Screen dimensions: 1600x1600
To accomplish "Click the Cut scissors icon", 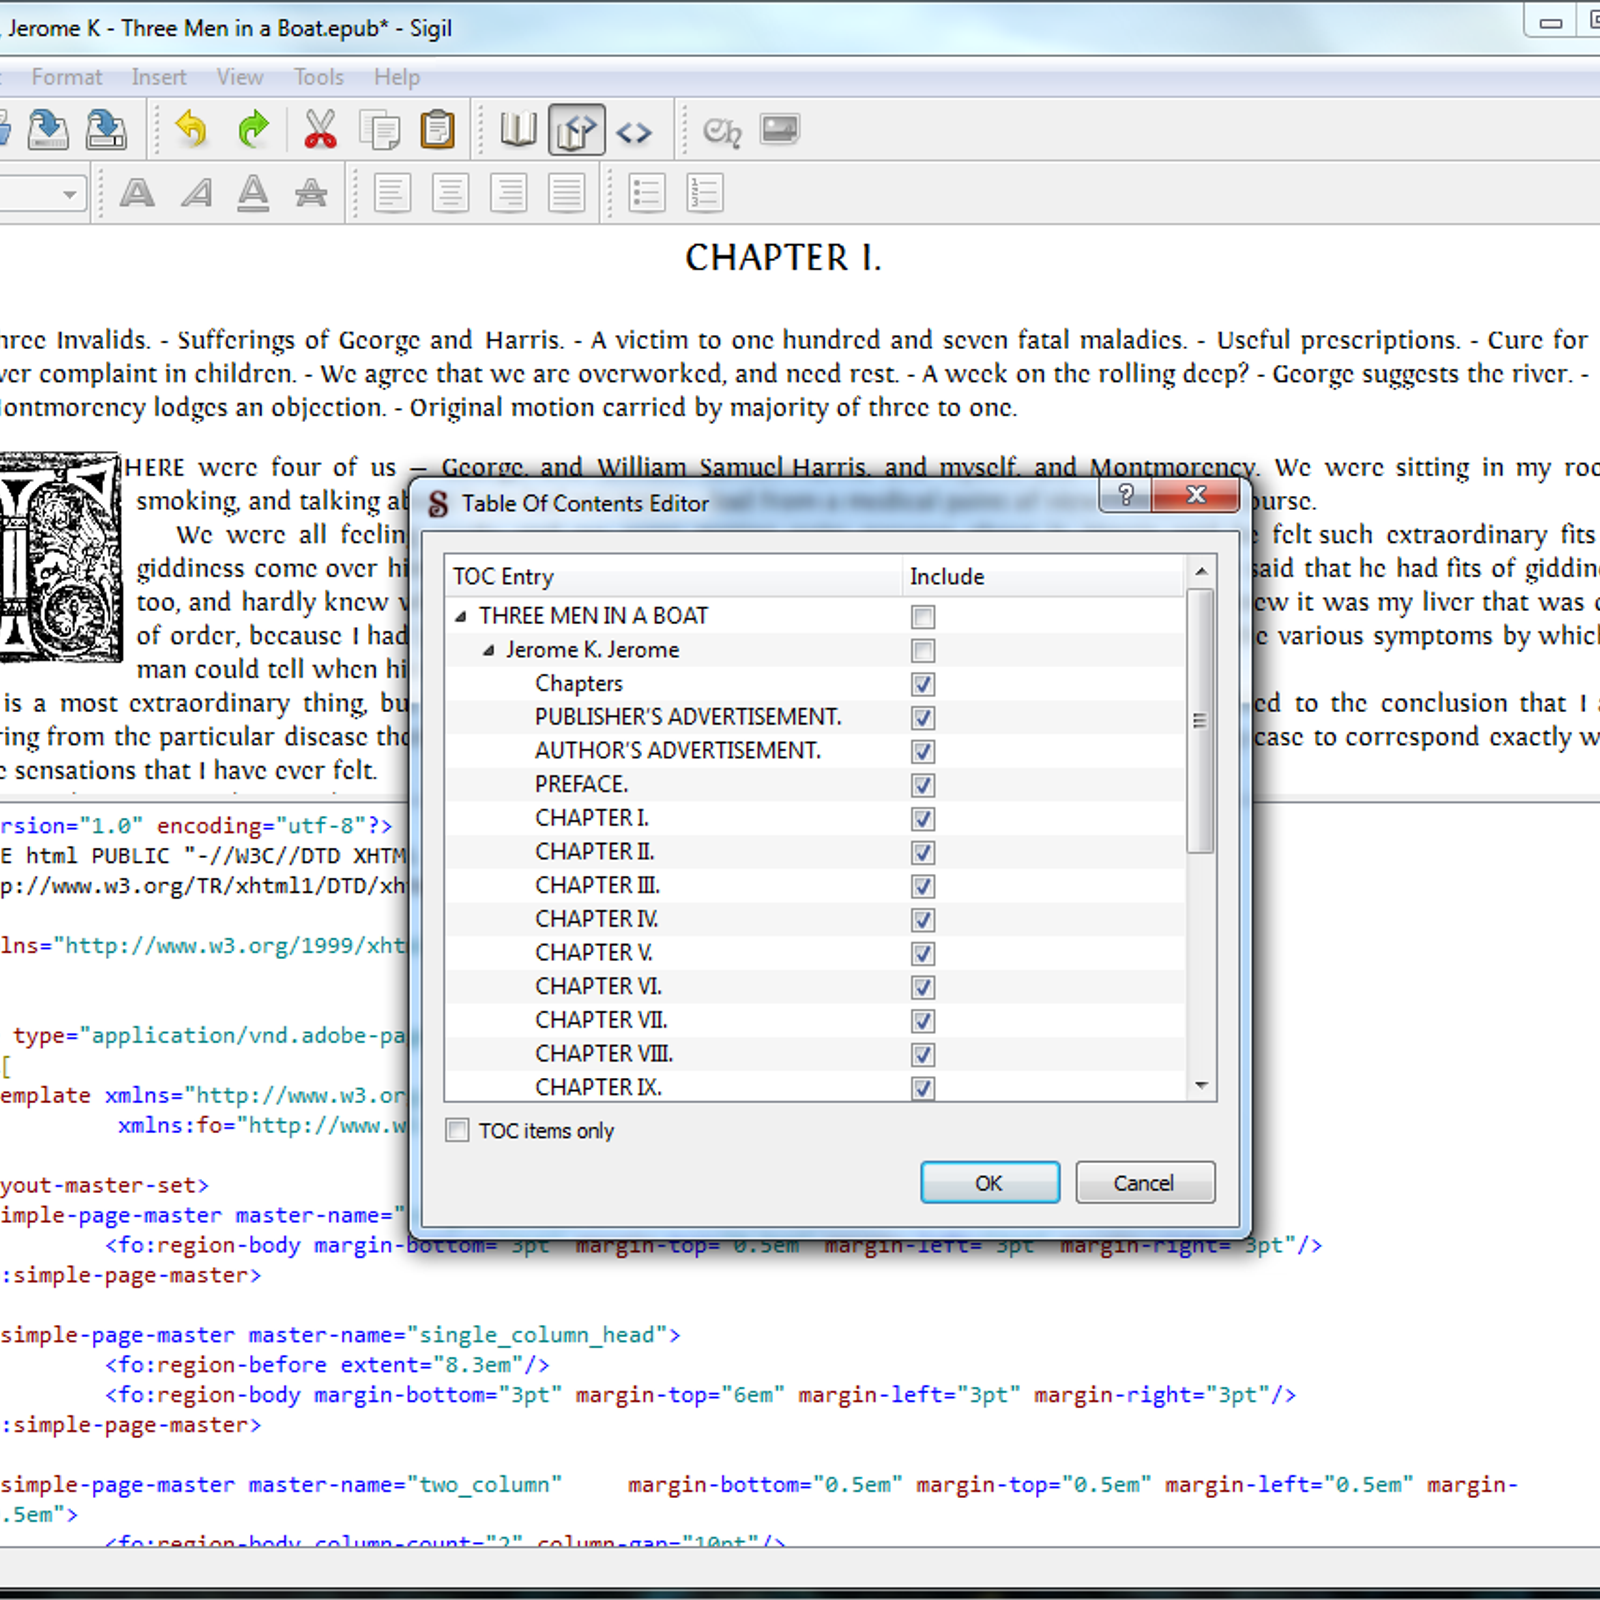I will tap(320, 130).
